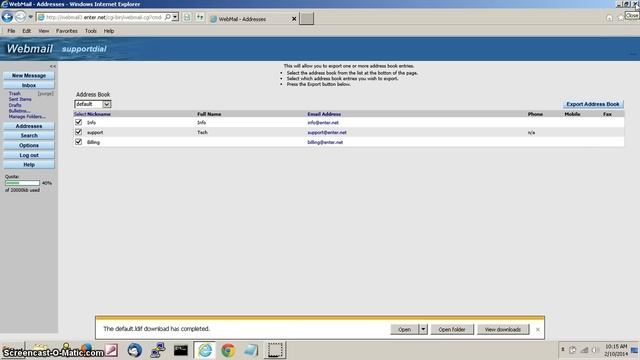Click the Export Address Book button
The height and width of the screenshot is (360, 640).
click(x=592, y=104)
